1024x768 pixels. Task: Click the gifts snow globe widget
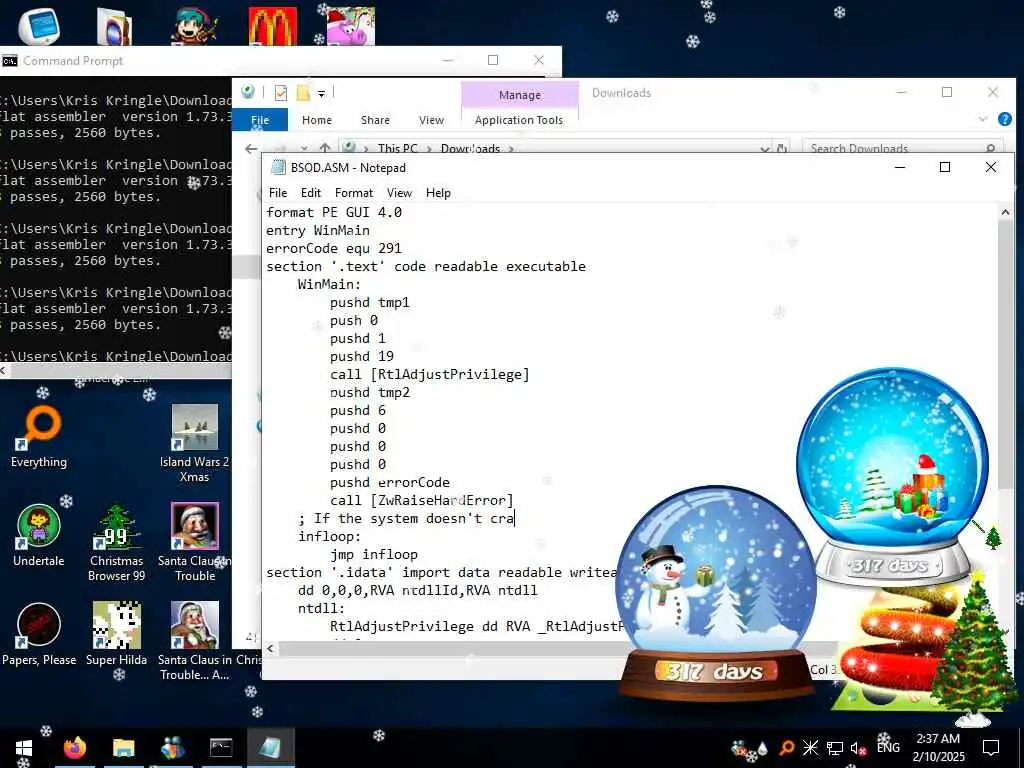(892, 477)
